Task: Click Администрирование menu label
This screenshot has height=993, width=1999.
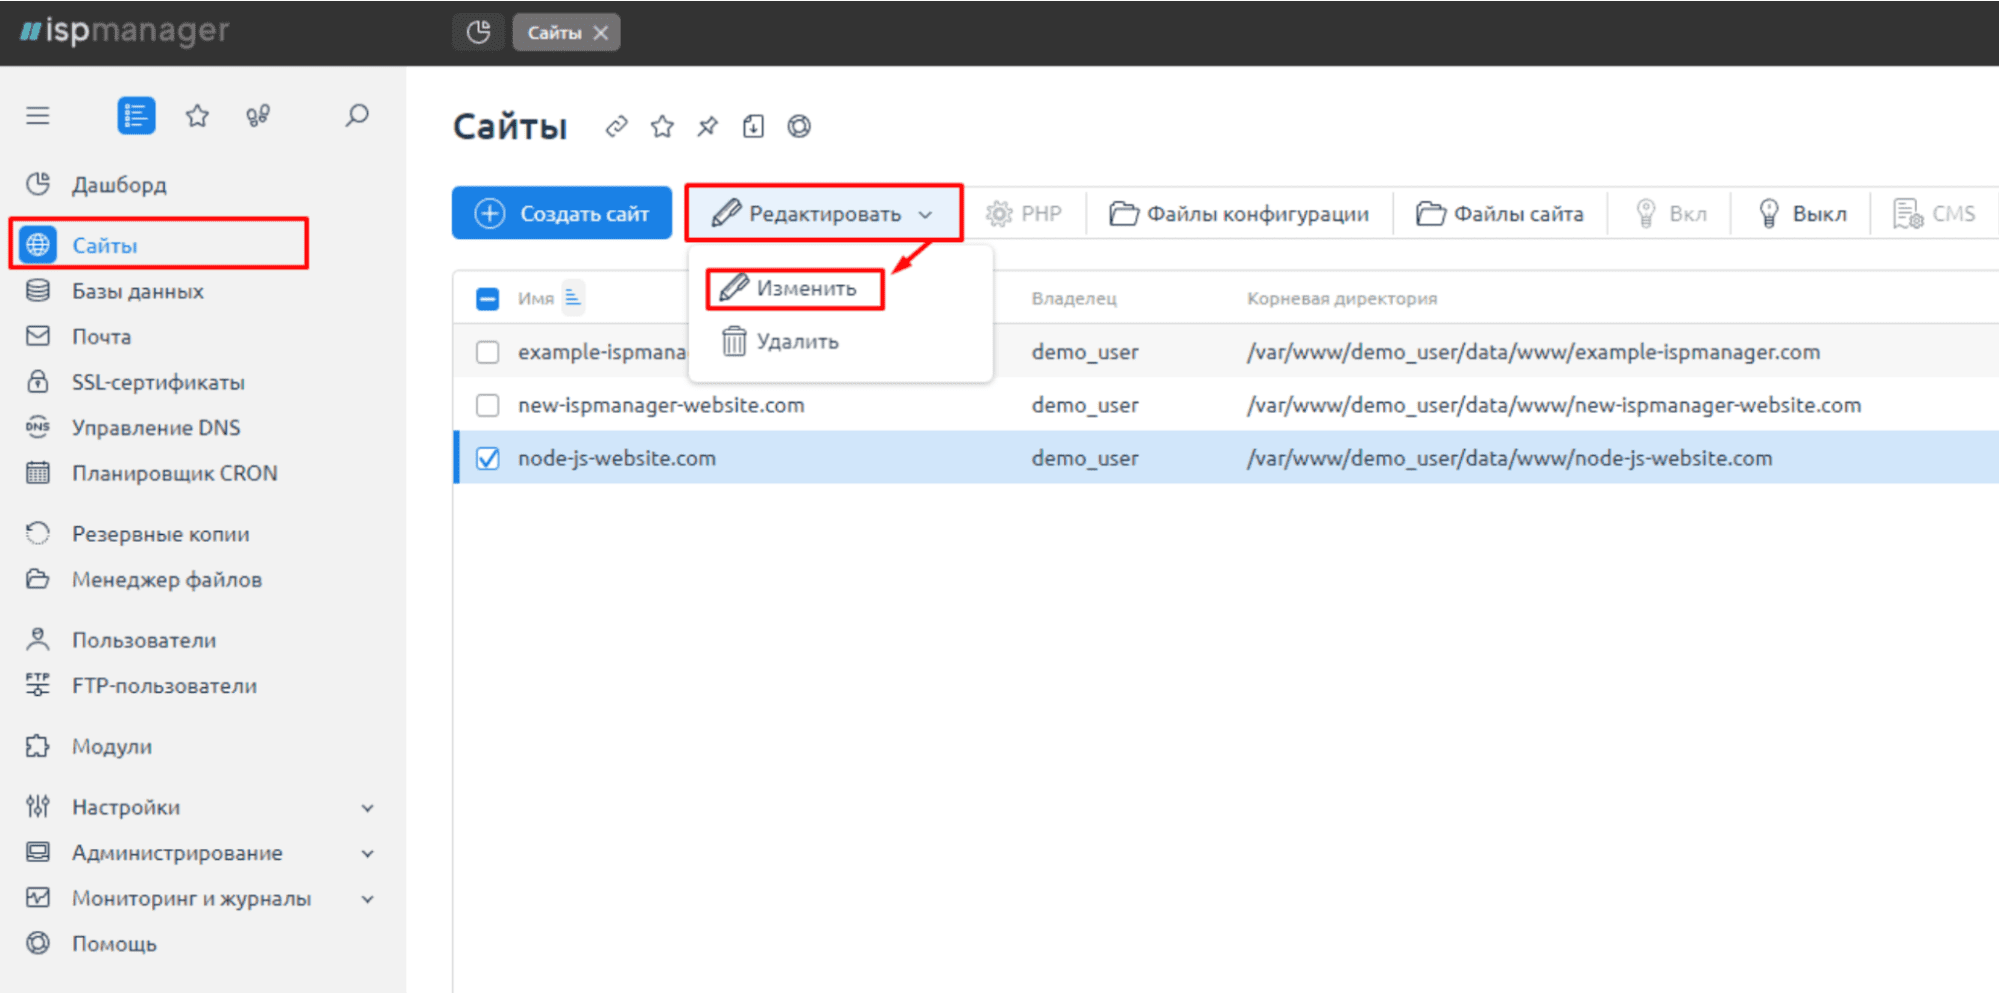Action: pos(177,853)
